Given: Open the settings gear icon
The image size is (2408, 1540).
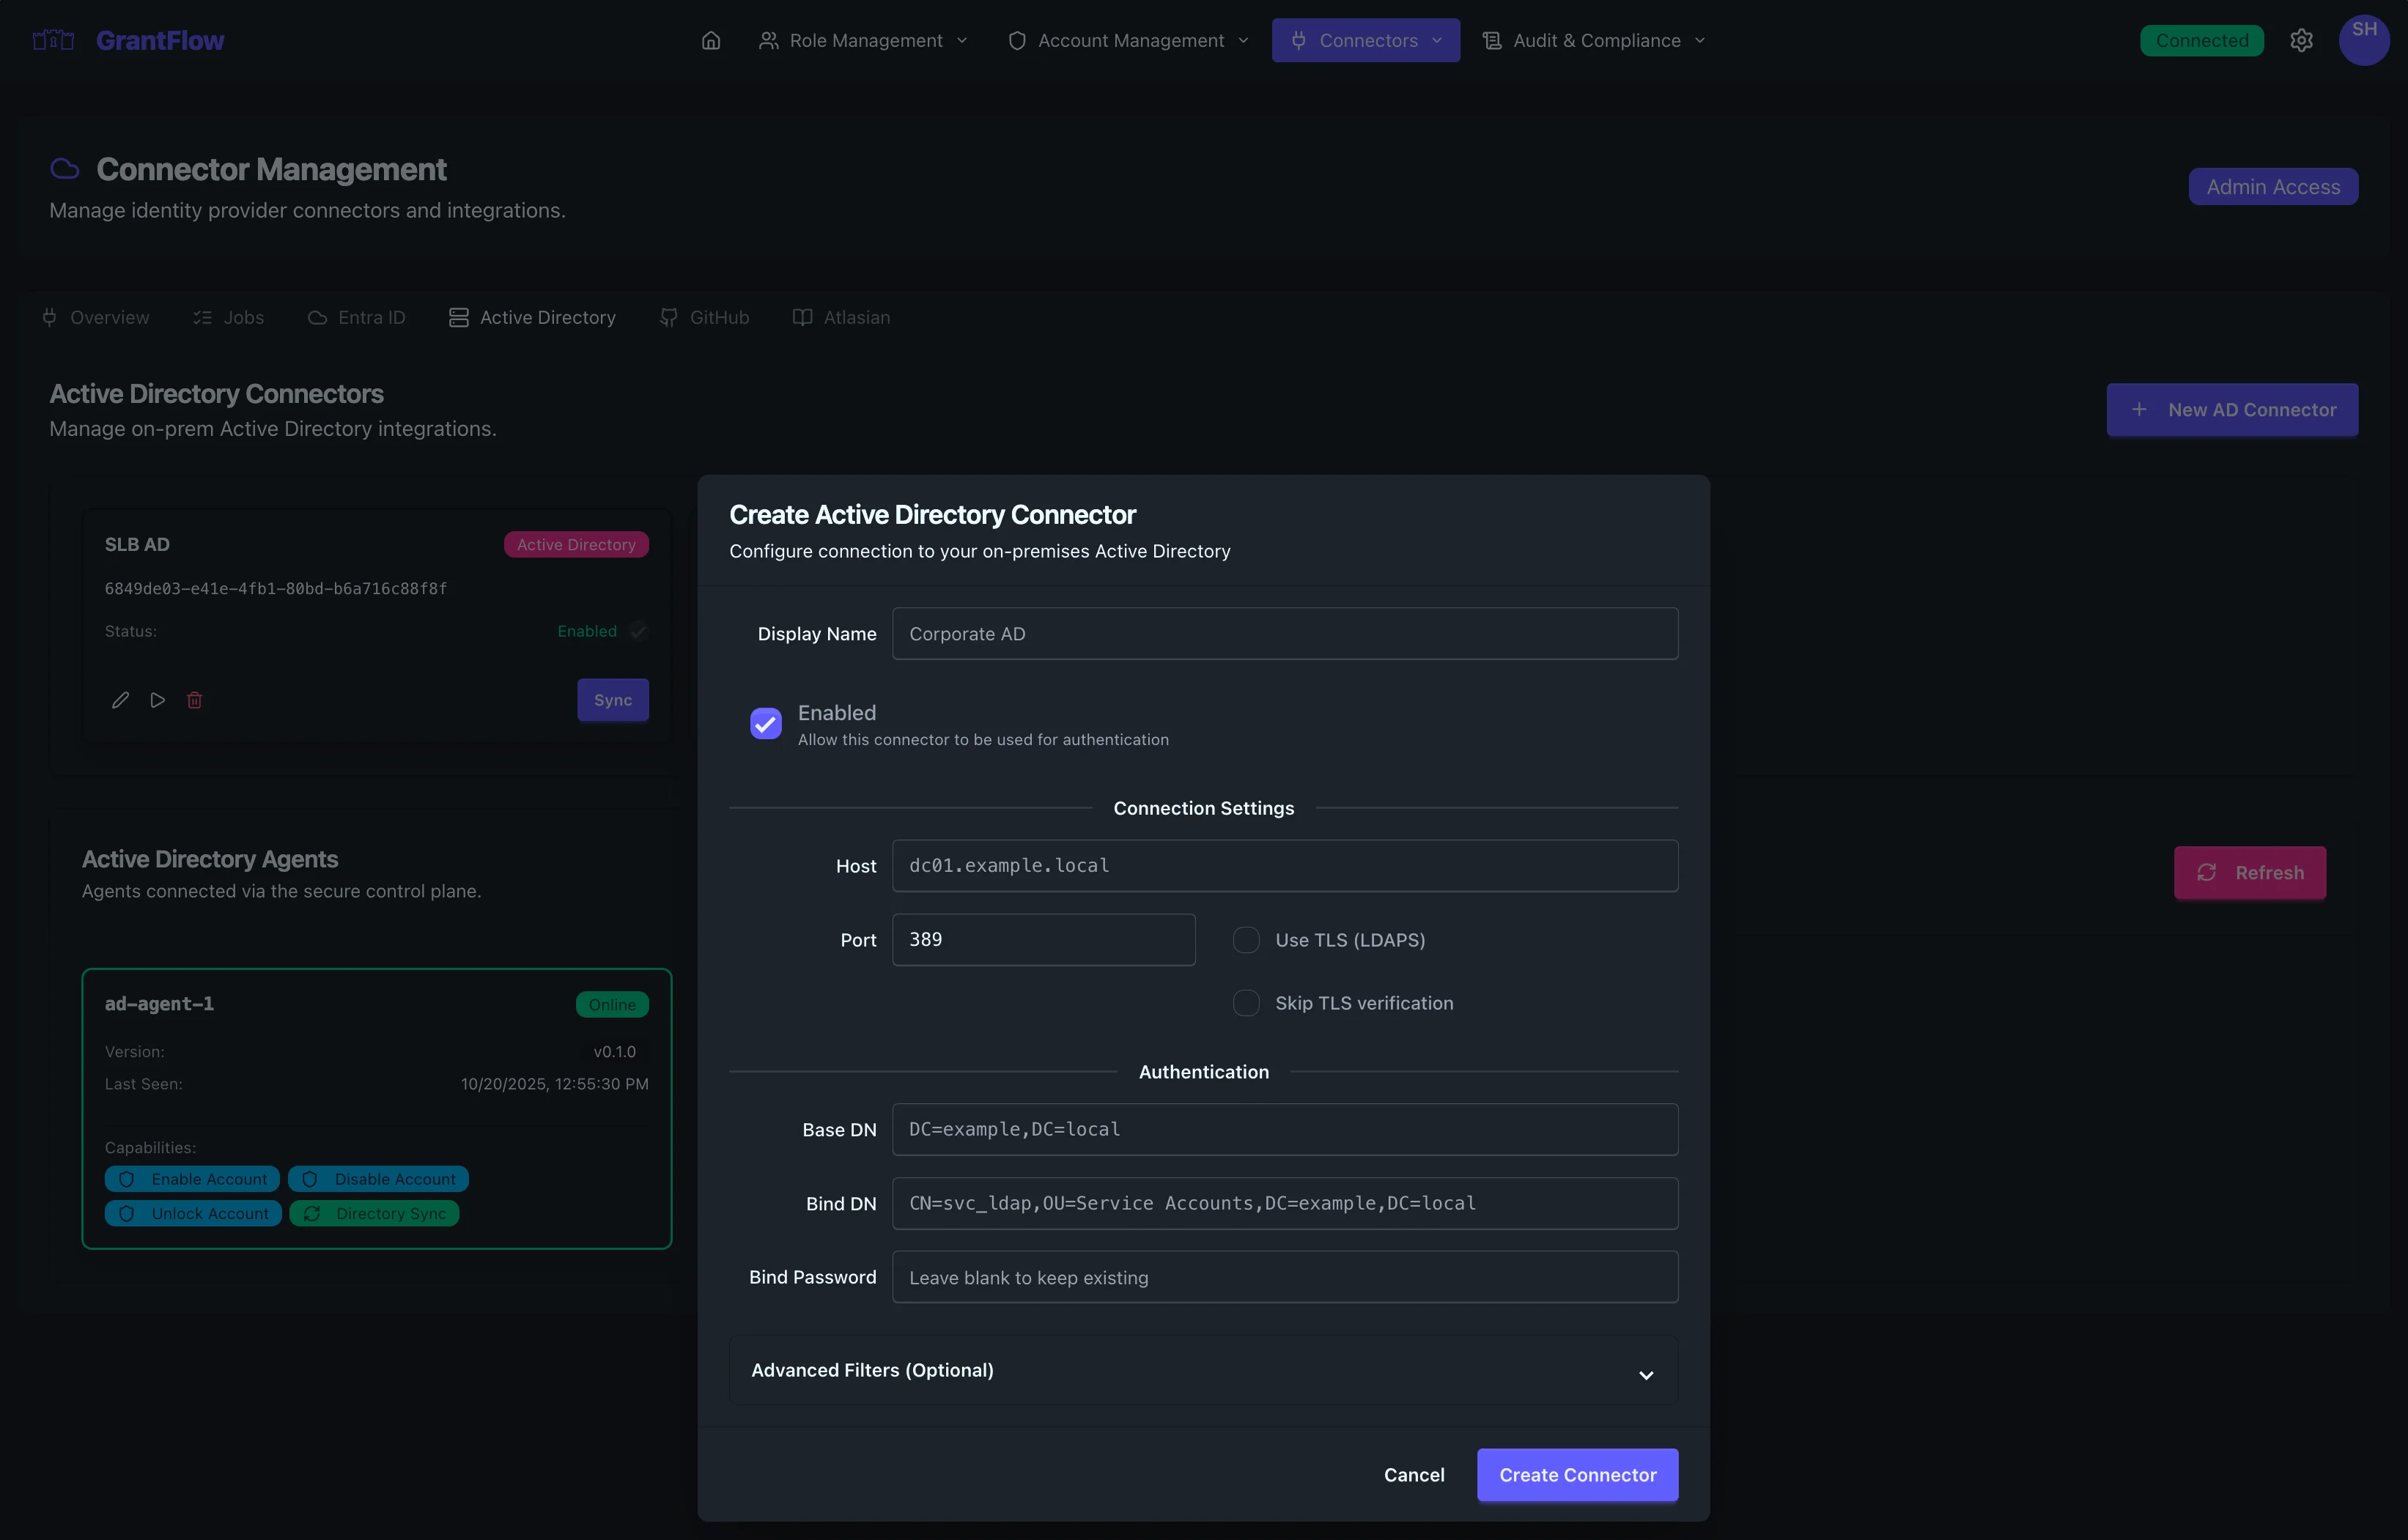Looking at the screenshot, I should pyautogui.click(x=2302, y=40).
